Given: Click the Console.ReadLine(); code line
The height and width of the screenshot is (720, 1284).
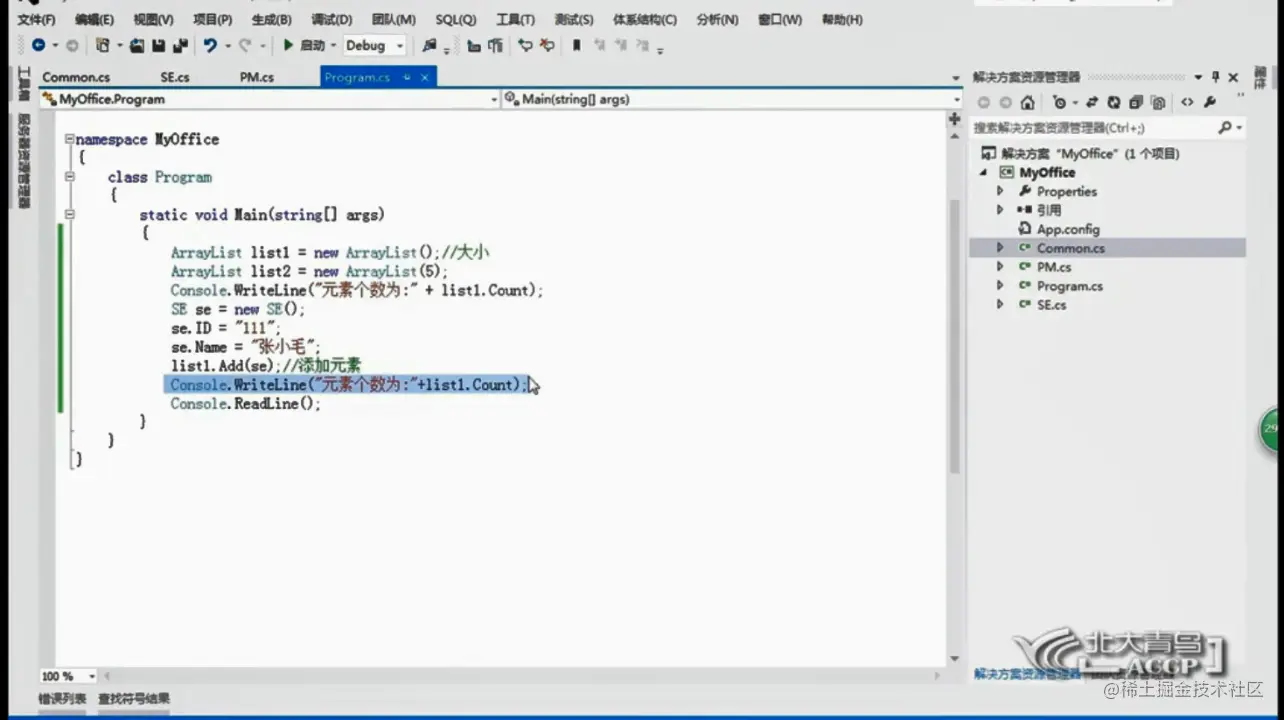Looking at the screenshot, I should (246, 404).
